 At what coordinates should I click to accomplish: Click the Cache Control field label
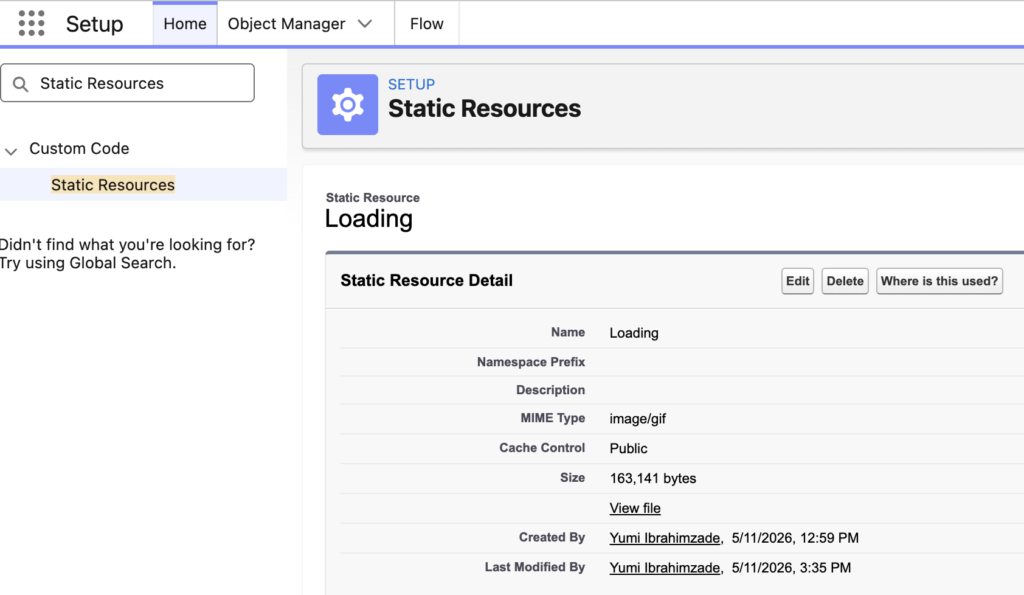(542, 447)
